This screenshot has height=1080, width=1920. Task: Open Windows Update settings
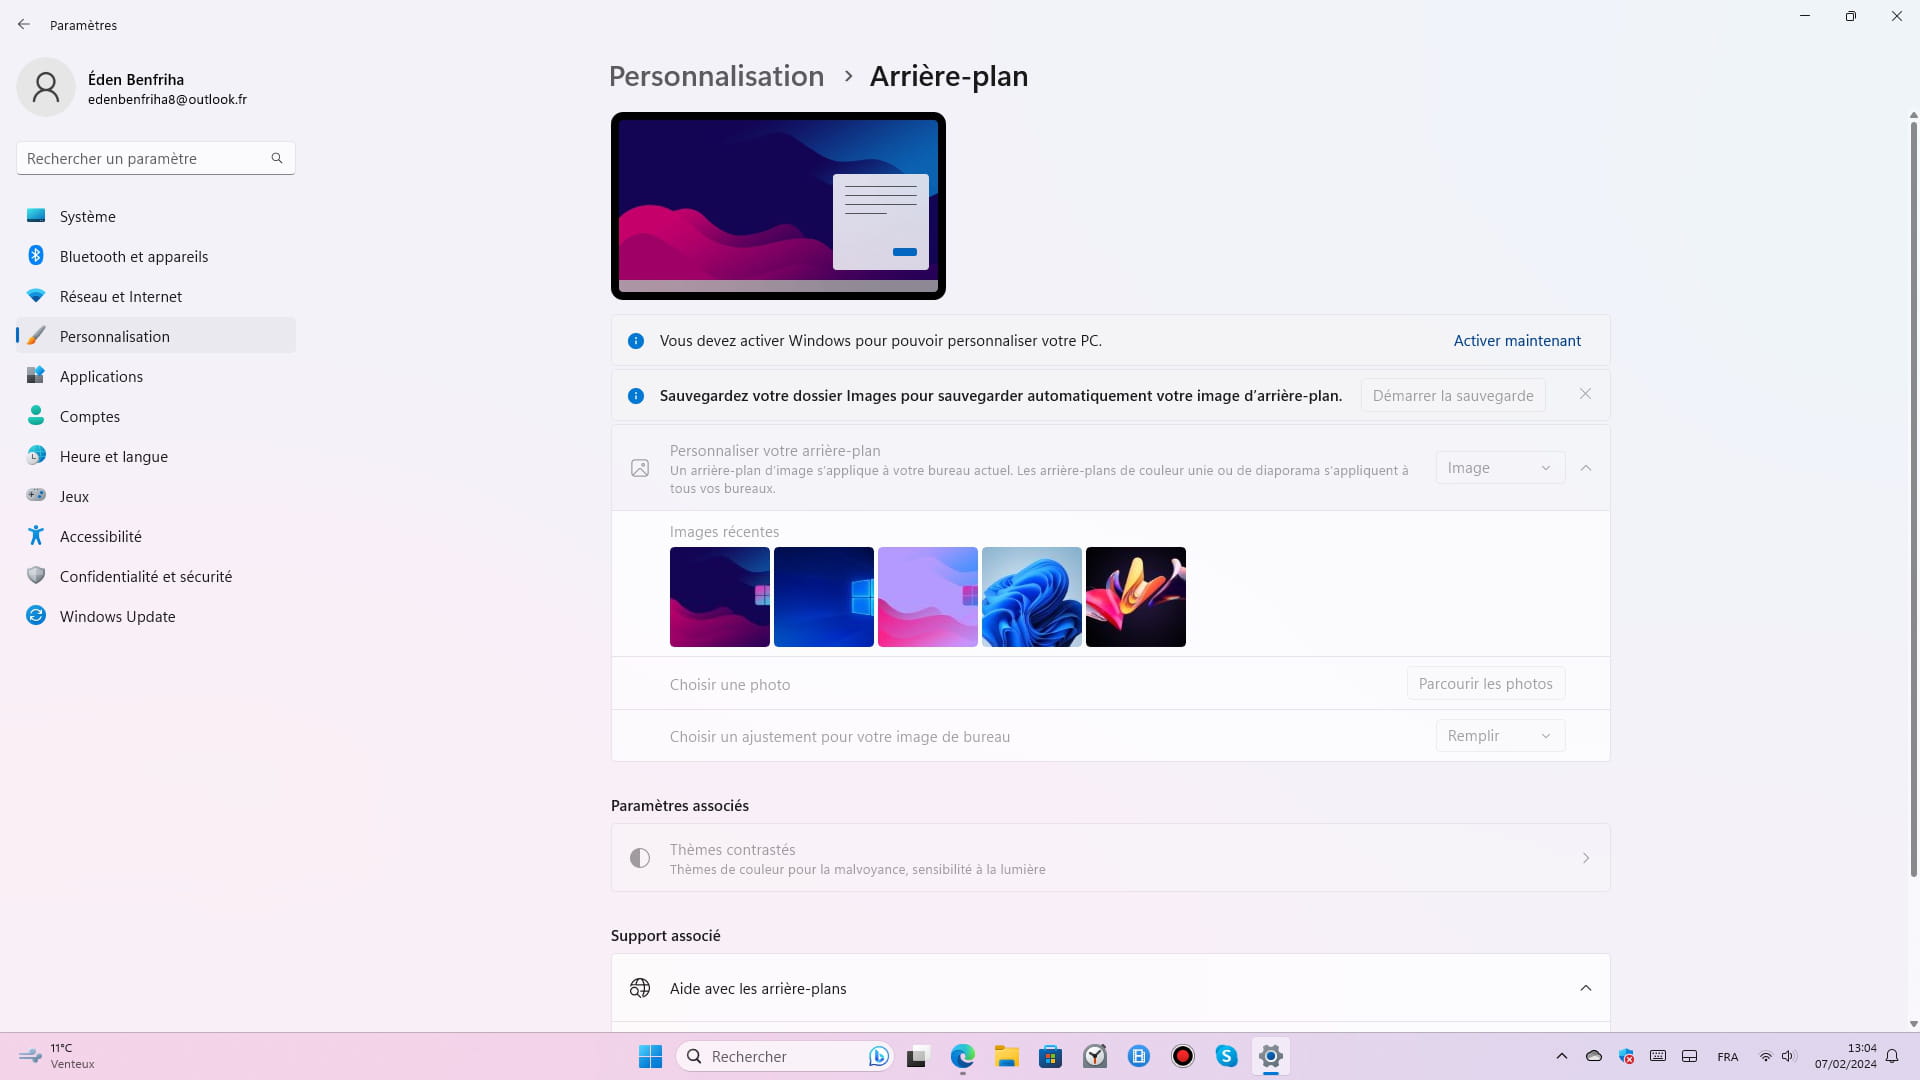pos(156,616)
